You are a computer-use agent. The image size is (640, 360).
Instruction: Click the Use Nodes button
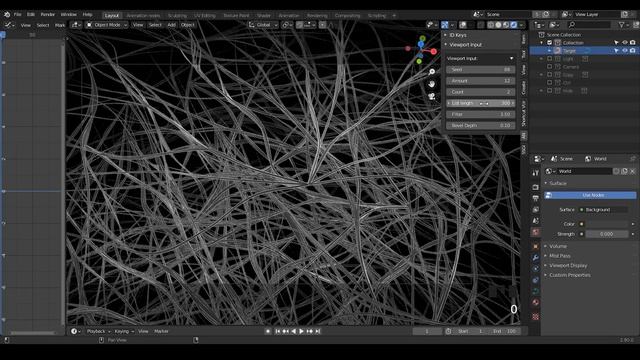click(590, 195)
